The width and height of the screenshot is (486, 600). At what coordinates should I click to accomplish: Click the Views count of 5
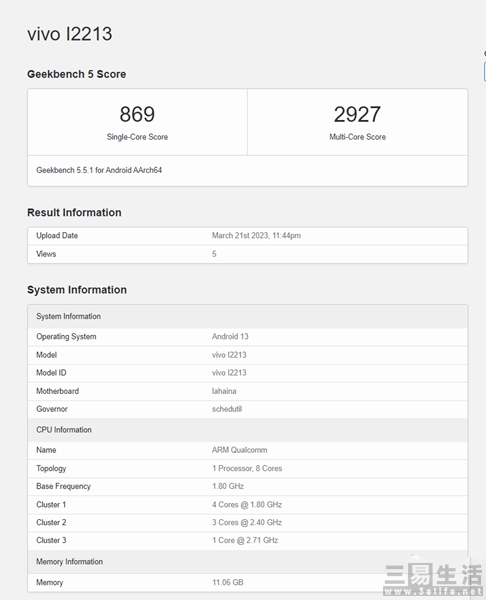(x=214, y=254)
